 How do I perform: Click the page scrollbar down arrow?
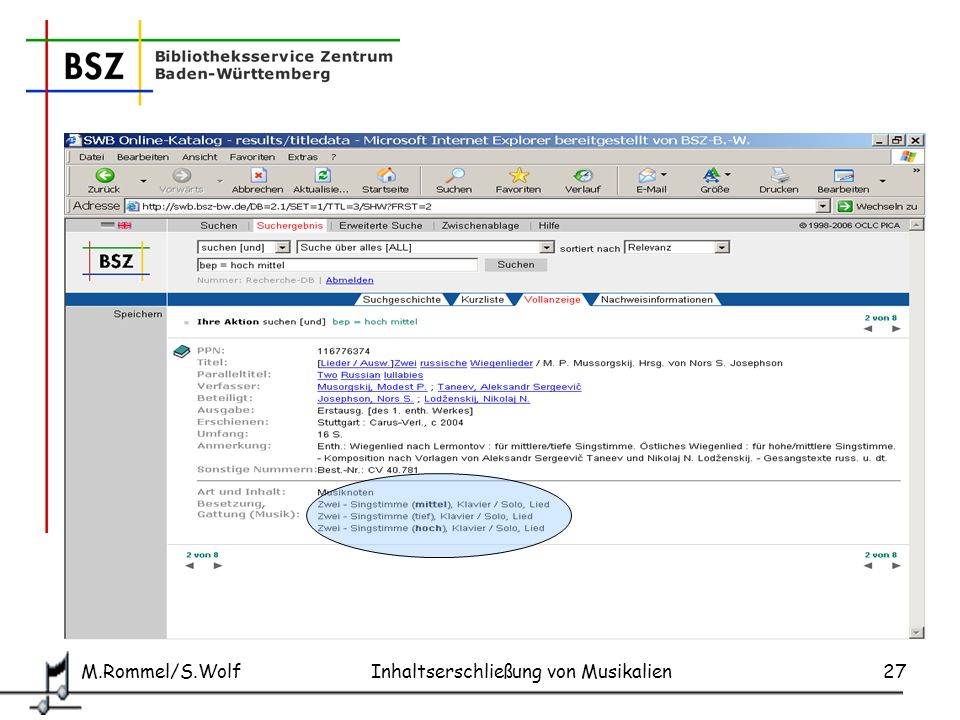916,632
